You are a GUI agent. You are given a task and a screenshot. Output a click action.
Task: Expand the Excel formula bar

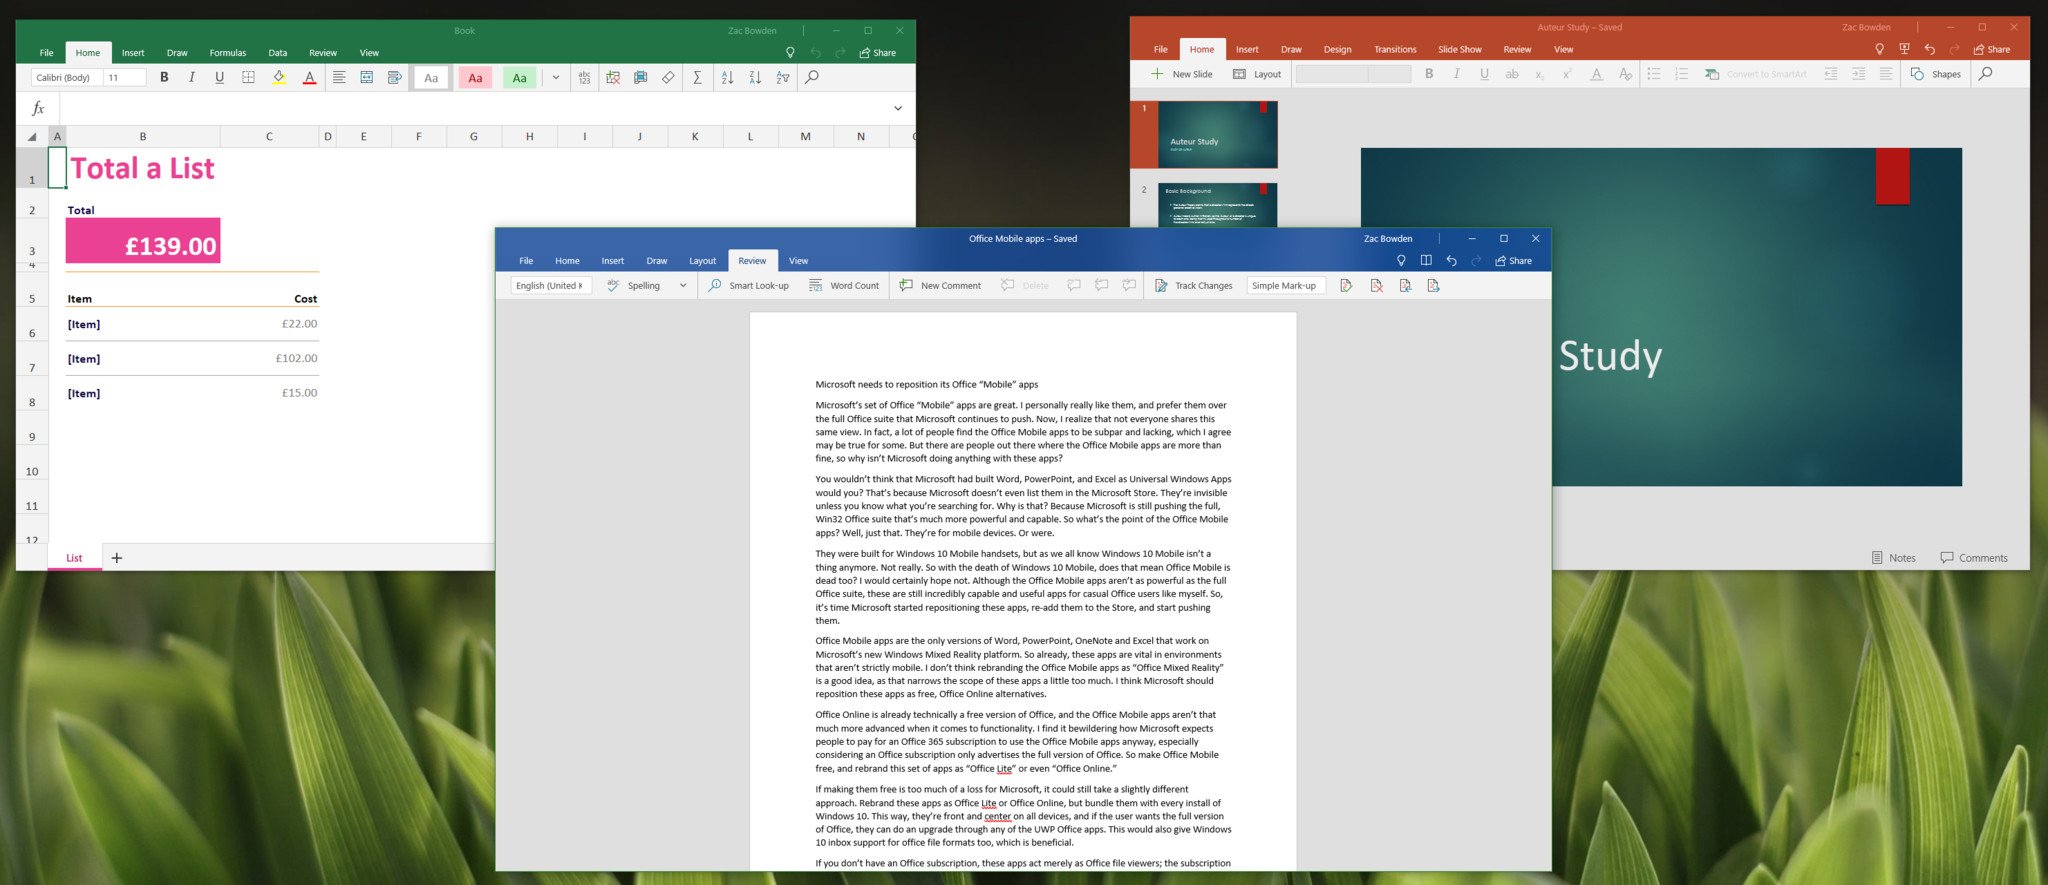click(x=898, y=108)
